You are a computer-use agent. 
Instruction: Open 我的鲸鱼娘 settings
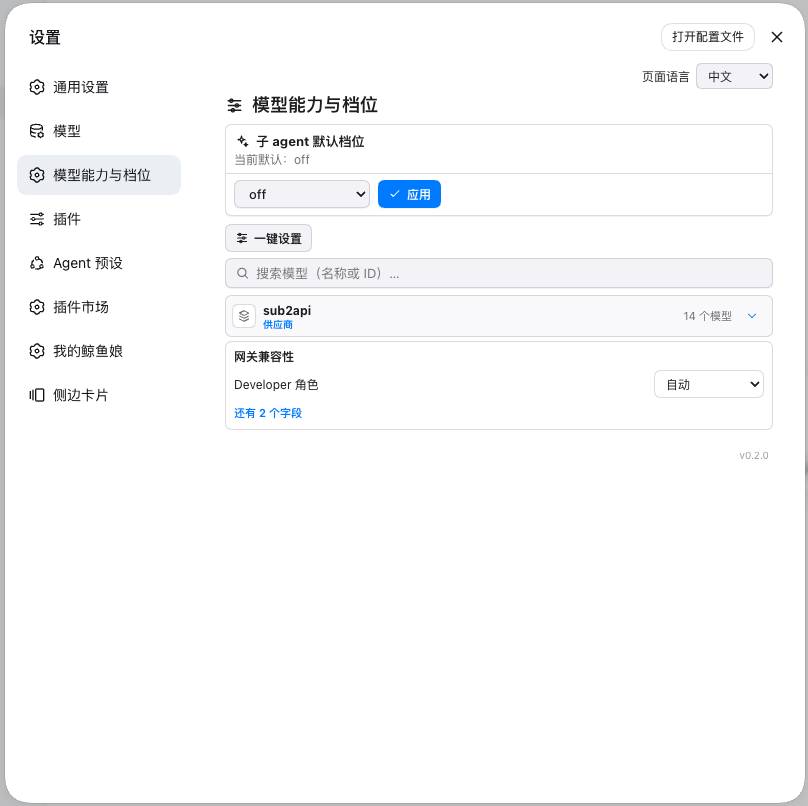click(x=99, y=351)
